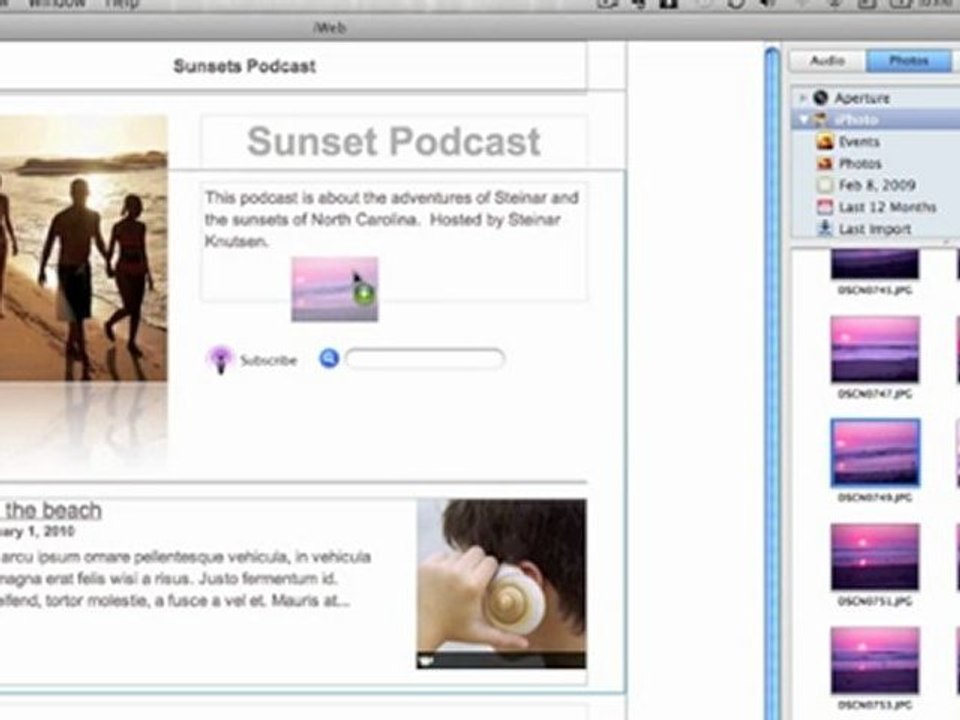Click the Last 12 Months row label

[887, 207]
